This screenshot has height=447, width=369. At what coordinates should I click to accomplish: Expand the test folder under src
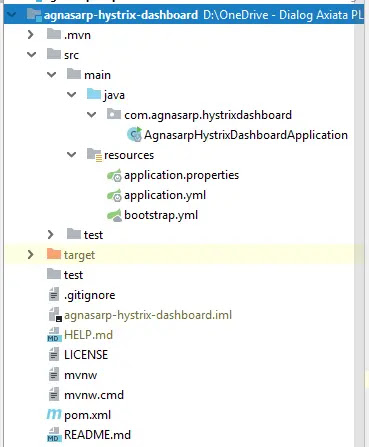coord(51,235)
